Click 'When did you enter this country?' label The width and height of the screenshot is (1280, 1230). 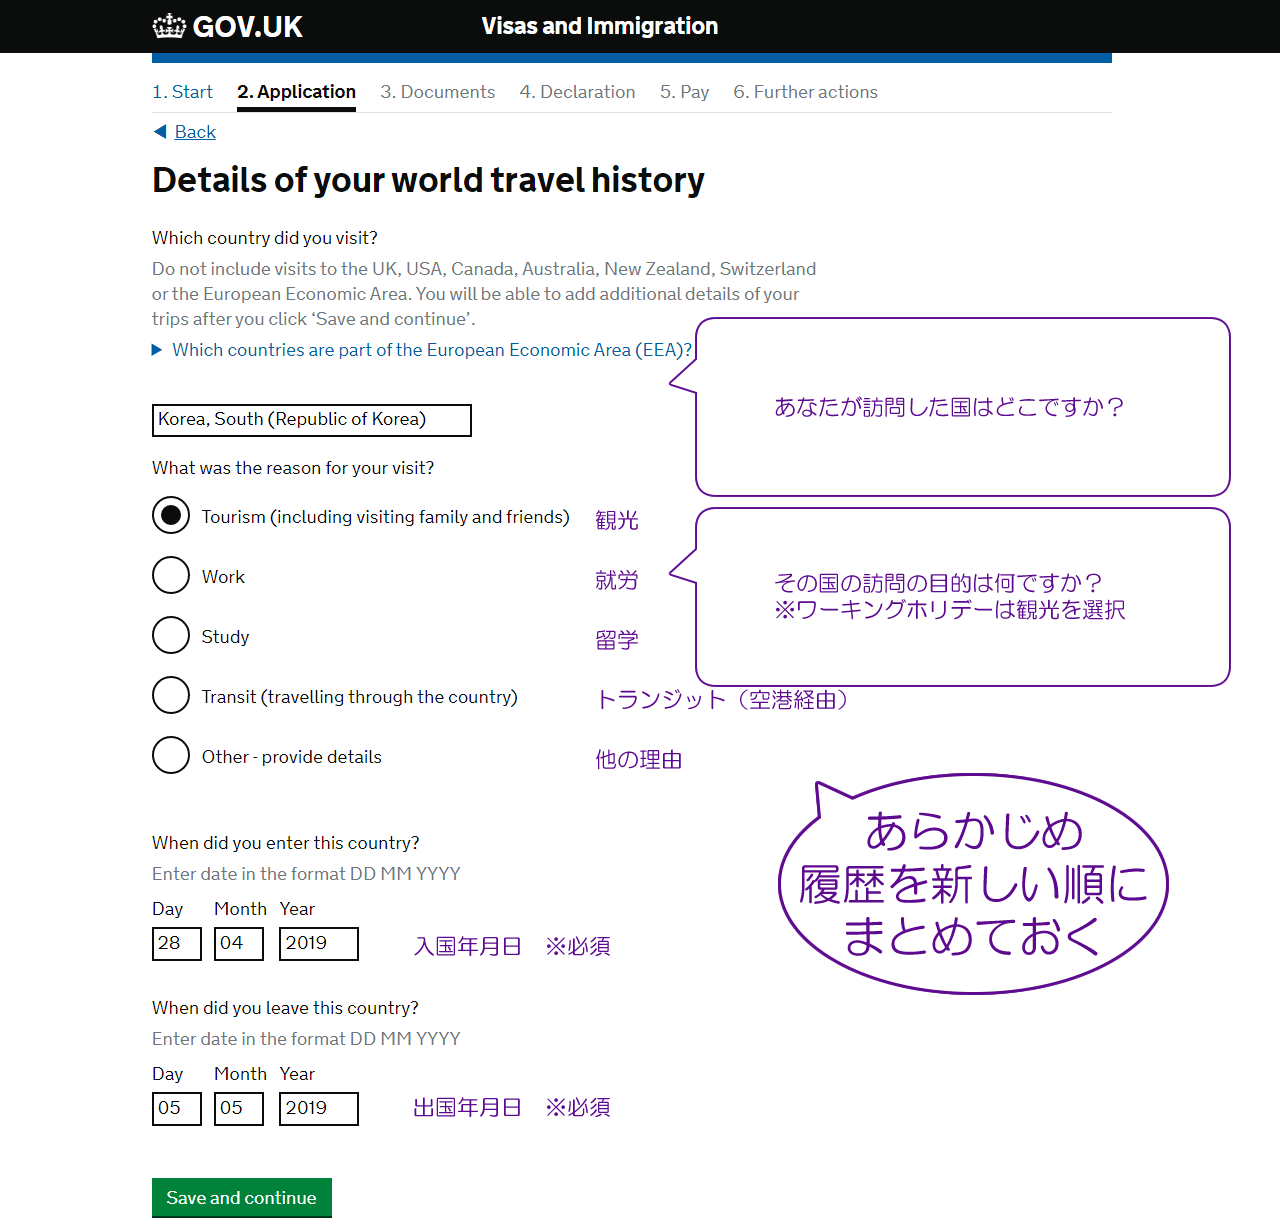tap(286, 843)
